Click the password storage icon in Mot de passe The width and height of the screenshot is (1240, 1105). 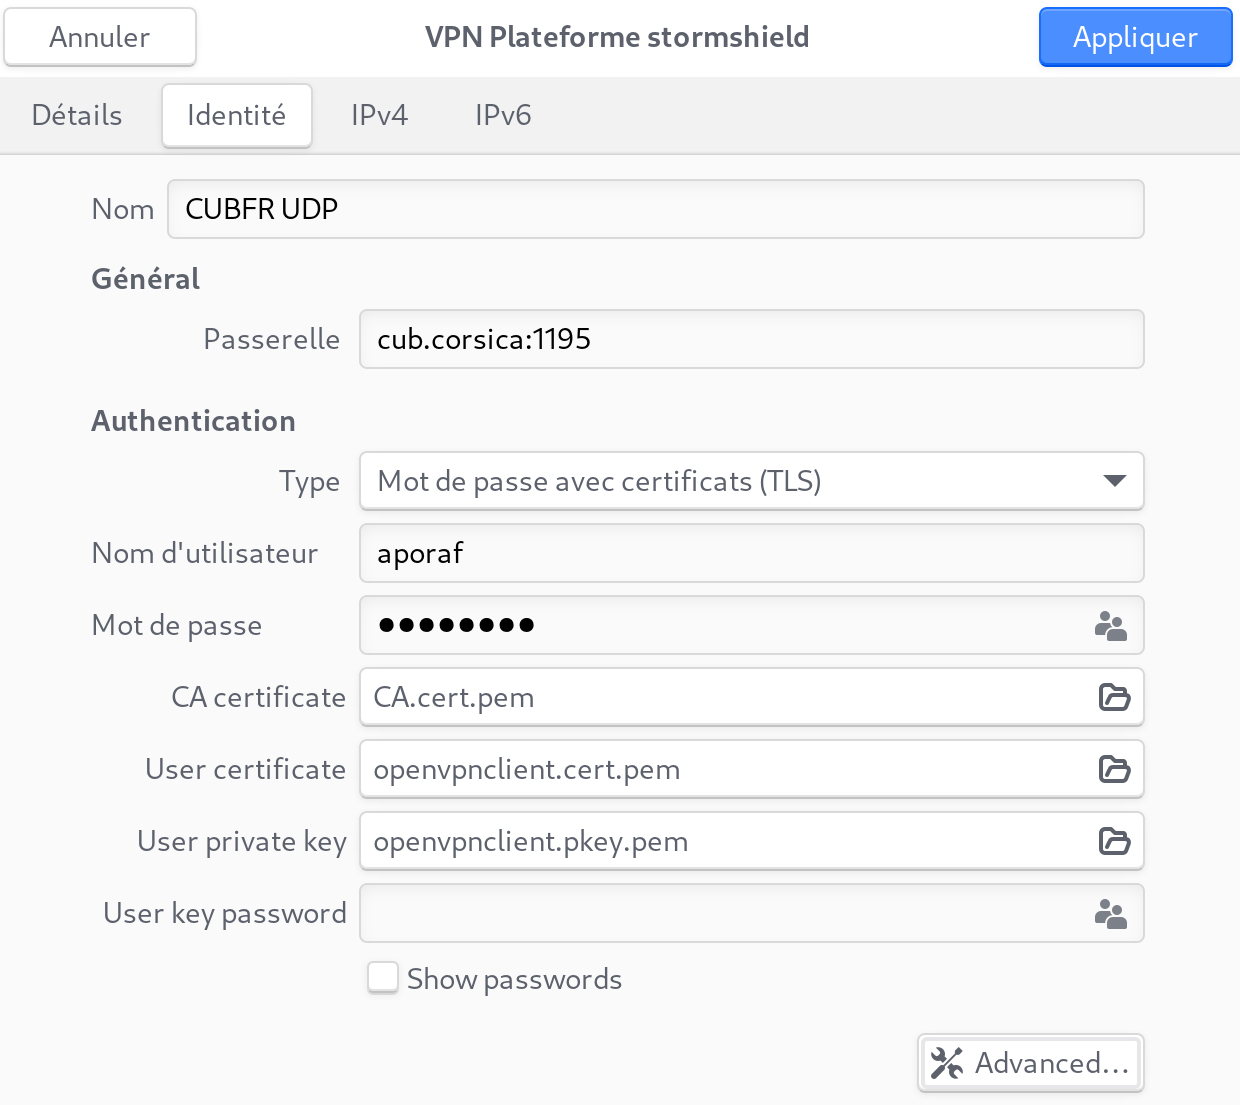(x=1110, y=626)
